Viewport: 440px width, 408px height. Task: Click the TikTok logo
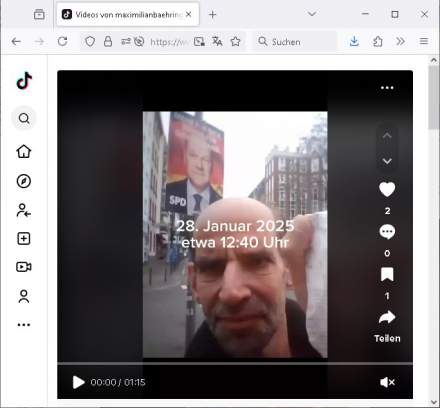24,81
